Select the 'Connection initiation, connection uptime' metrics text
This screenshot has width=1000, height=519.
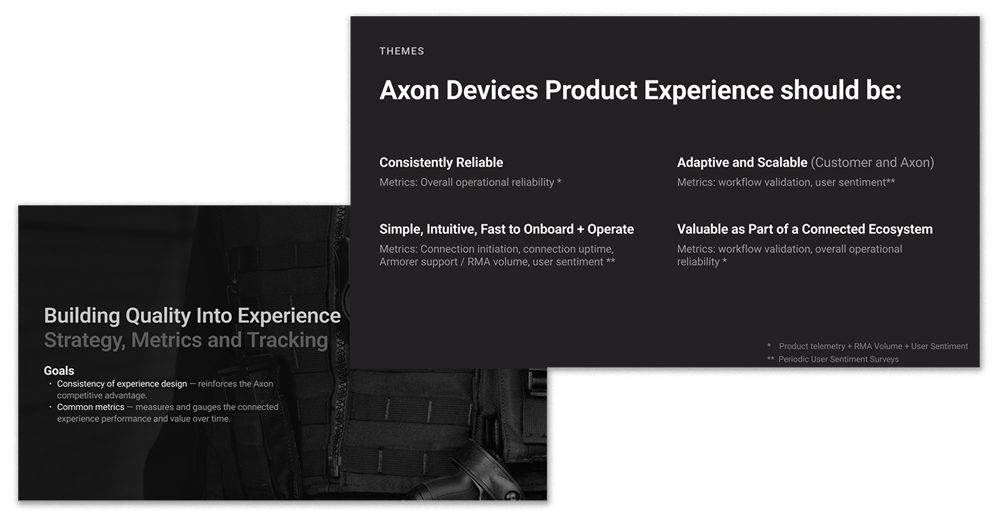click(x=497, y=256)
